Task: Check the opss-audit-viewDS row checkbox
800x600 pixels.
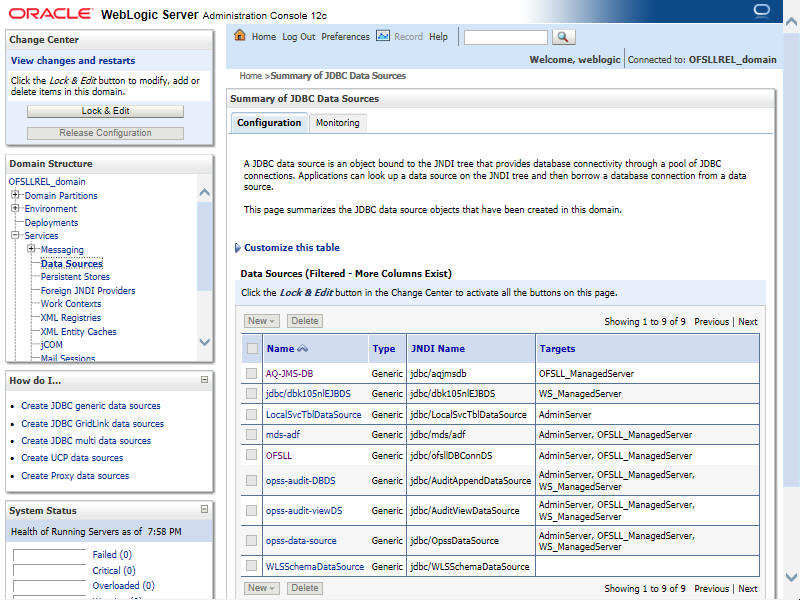Action: click(252, 510)
